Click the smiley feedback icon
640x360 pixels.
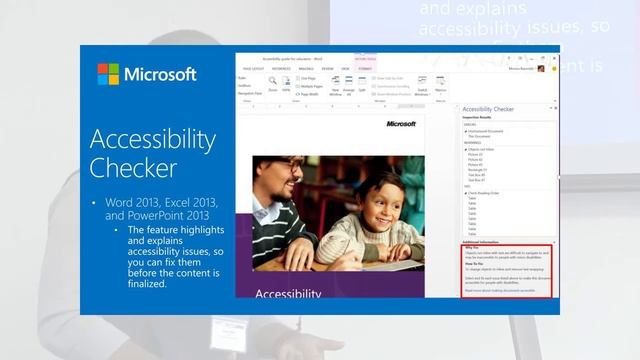point(554,69)
